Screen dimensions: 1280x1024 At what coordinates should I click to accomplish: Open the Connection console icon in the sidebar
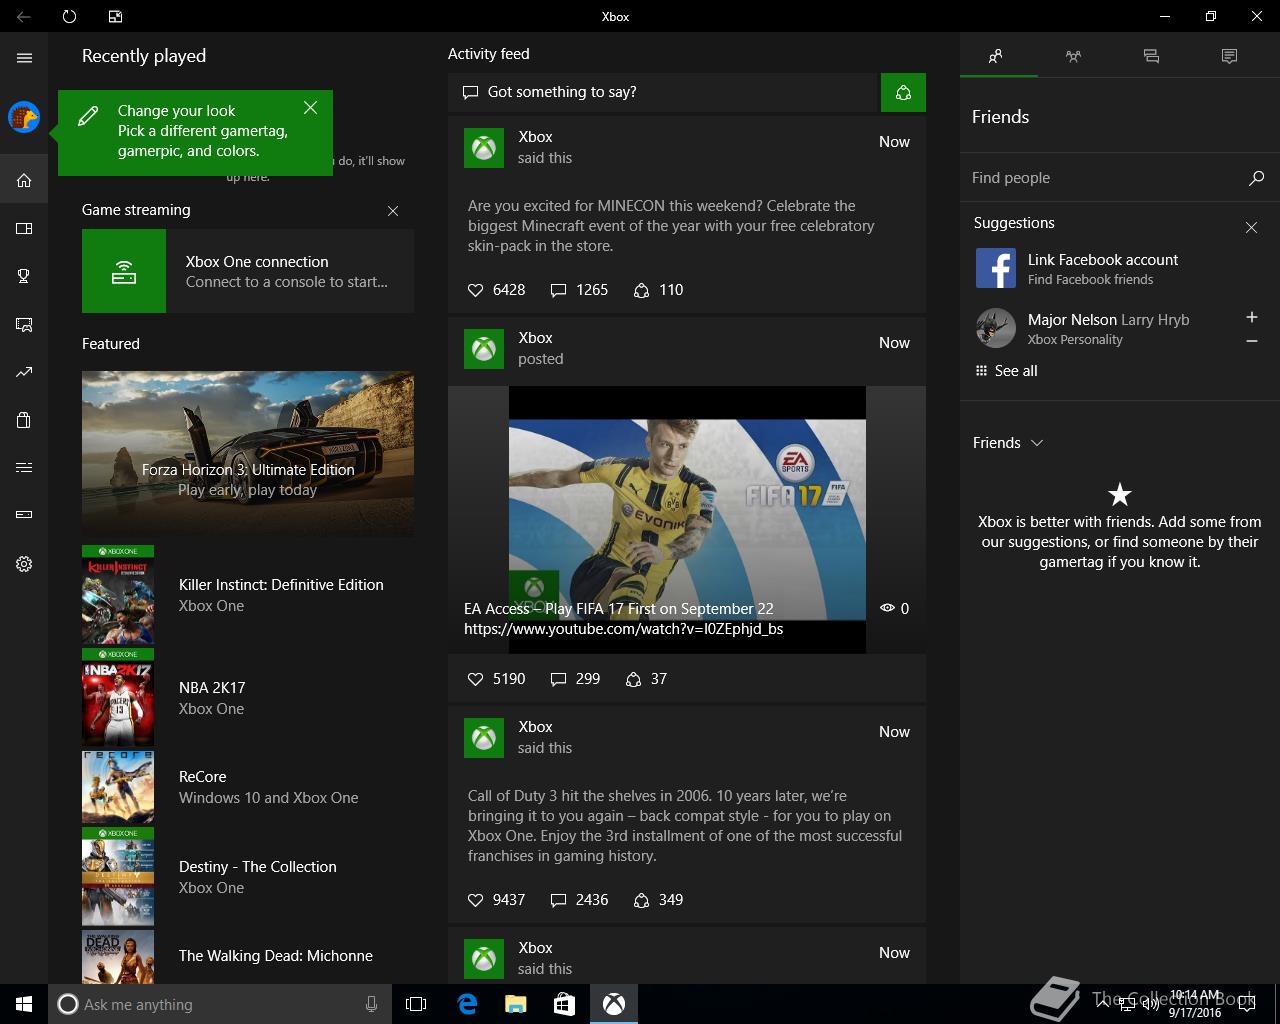(x=24, y=515)
